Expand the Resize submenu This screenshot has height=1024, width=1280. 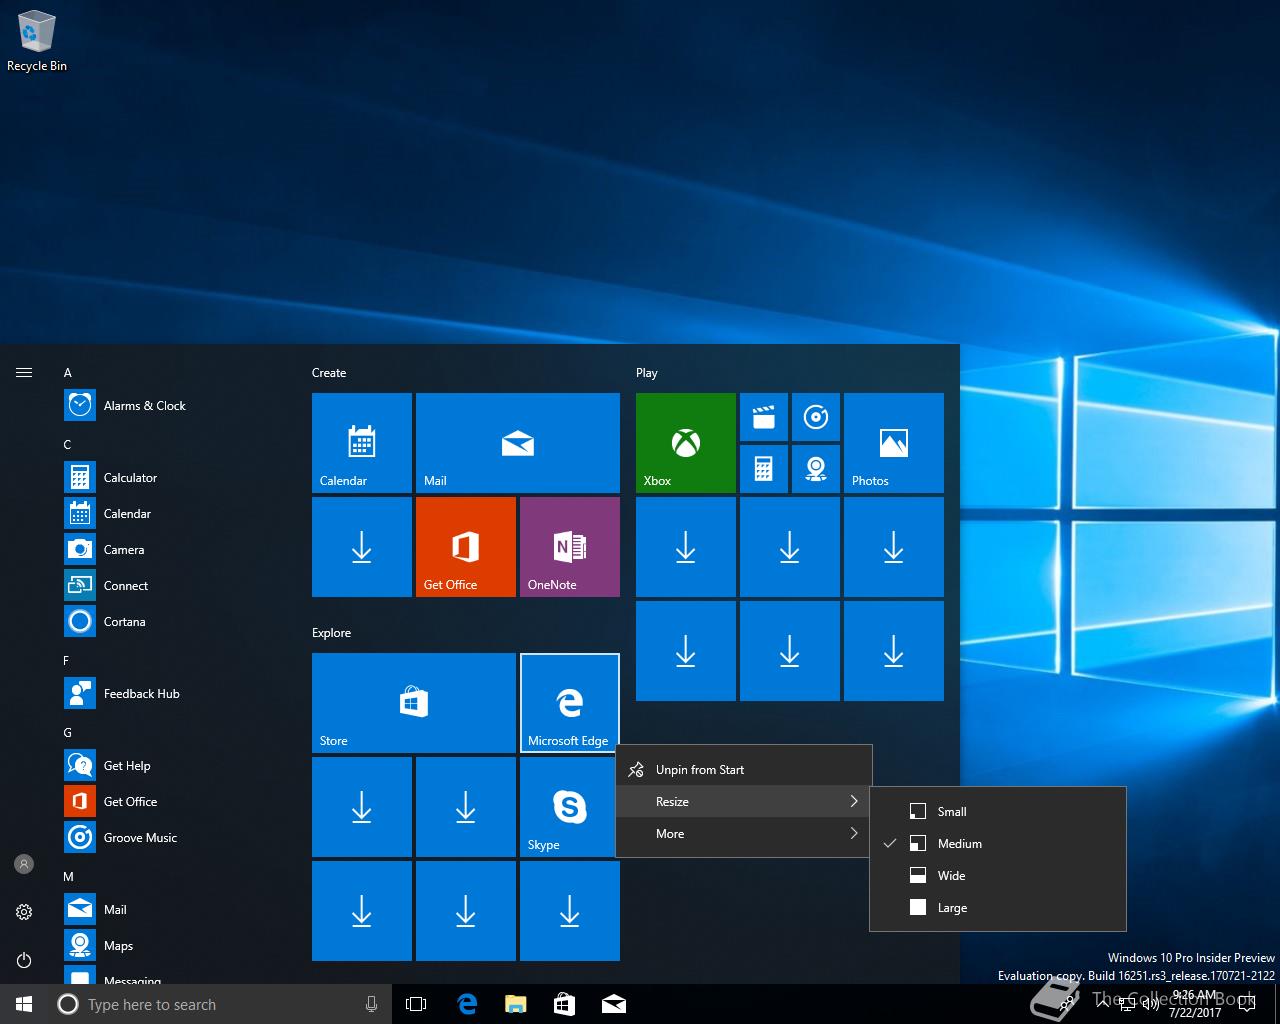[x=742, y=802]
